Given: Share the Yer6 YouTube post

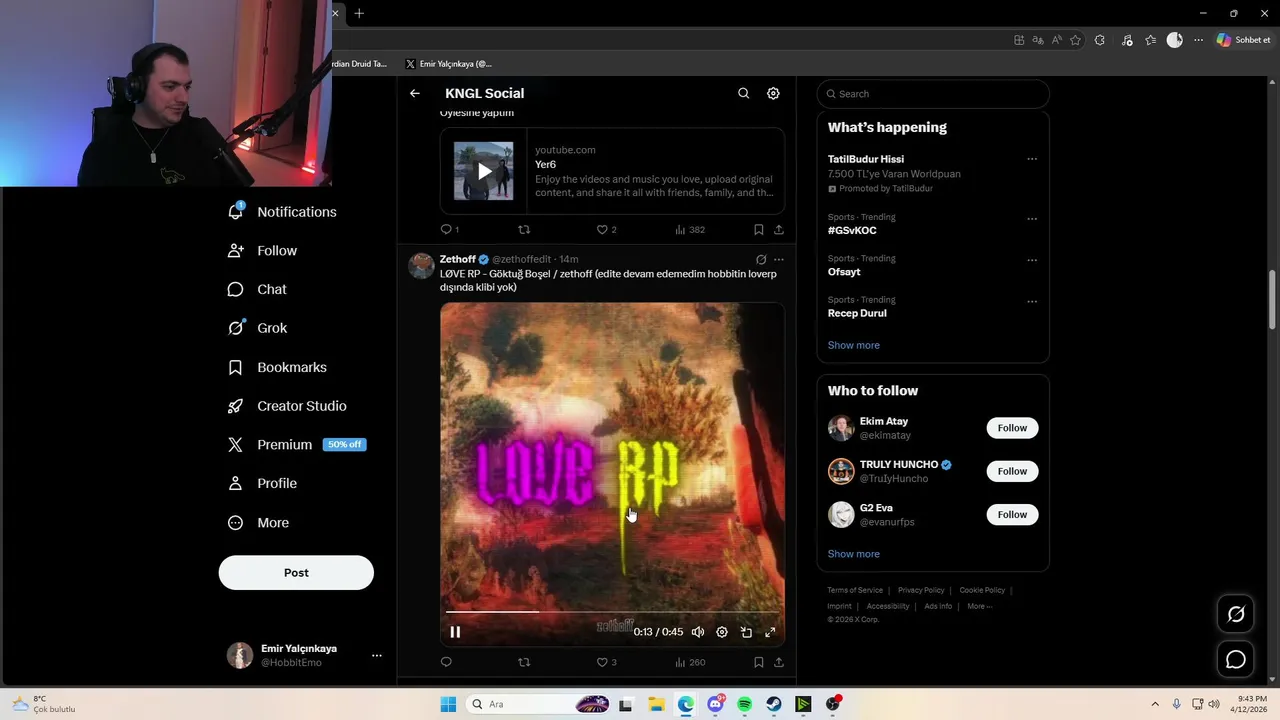Looking at the screenshot, I should [x=779, y=229].
